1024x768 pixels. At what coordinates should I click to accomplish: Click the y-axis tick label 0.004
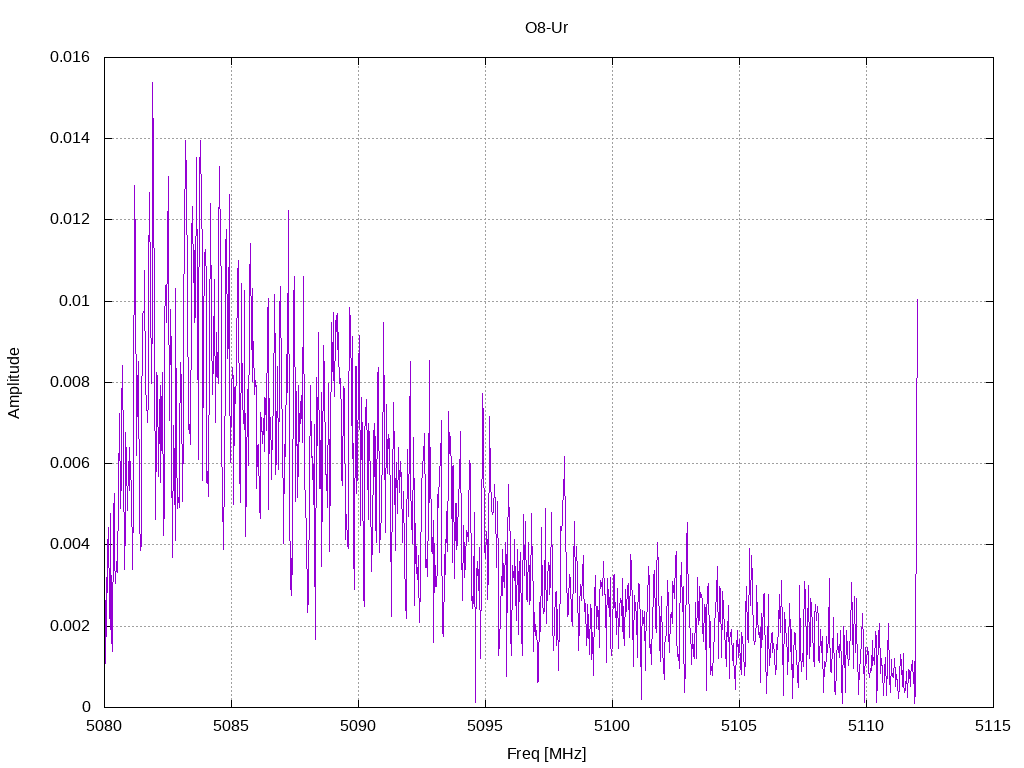click(70, 545)
